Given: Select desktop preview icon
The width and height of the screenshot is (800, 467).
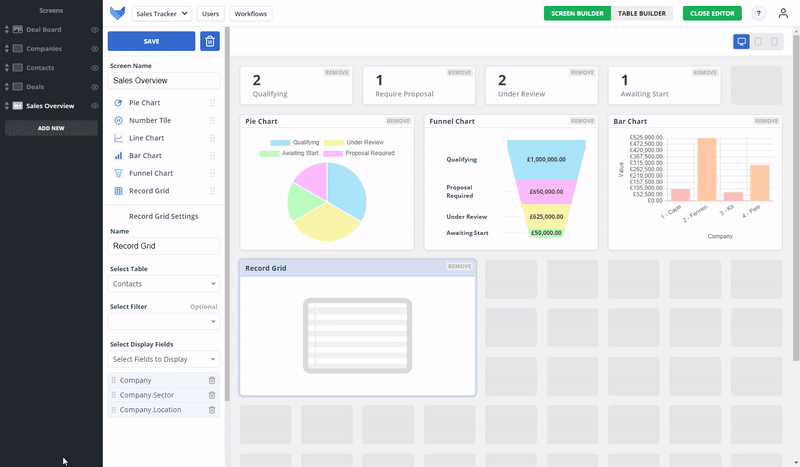Looking at the screenshot, I should (741, 41).
